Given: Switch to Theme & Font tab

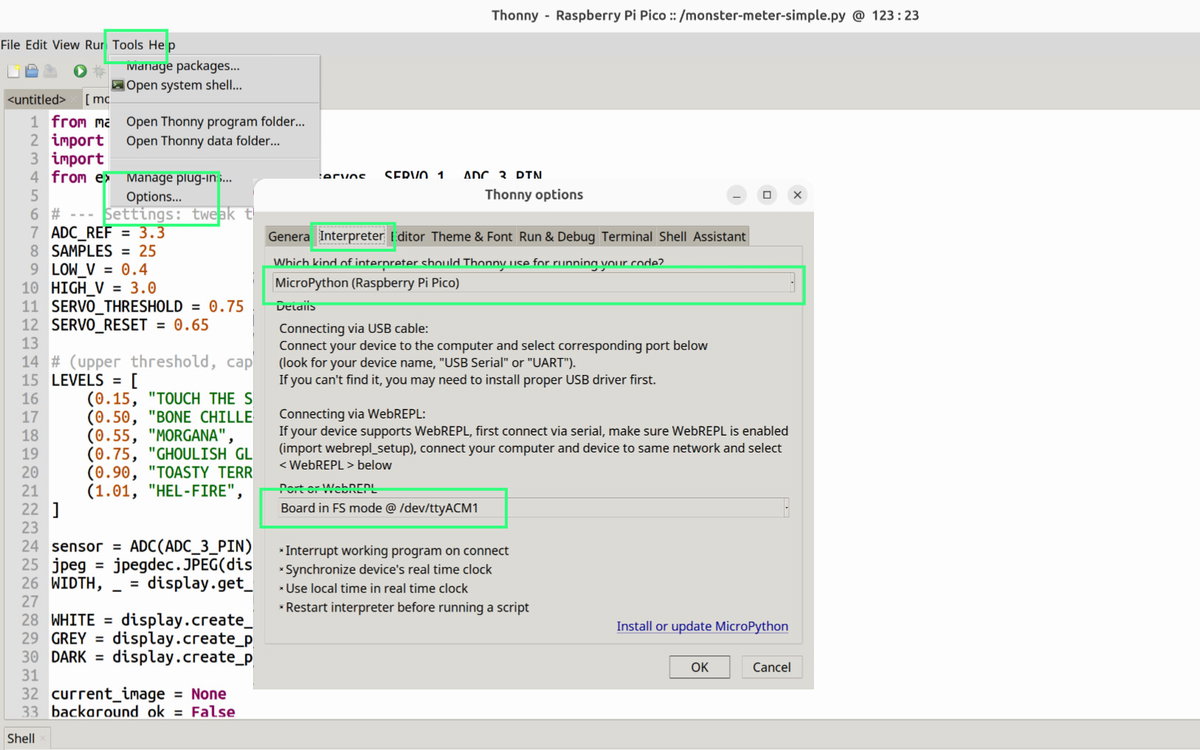Looking at the screenshot, I should pyautogui.click(x=471, y=236).
